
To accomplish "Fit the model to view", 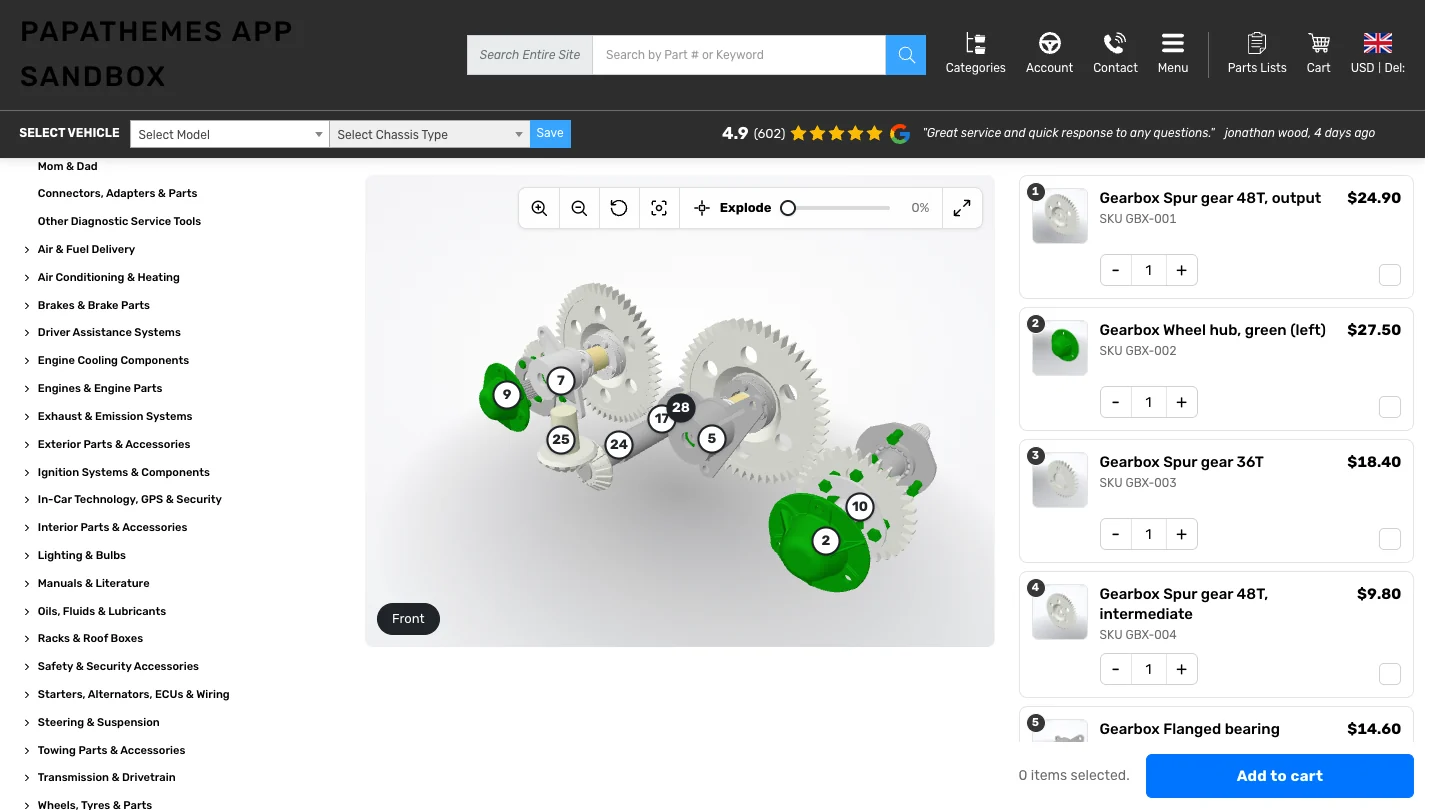I will (659, 208).
